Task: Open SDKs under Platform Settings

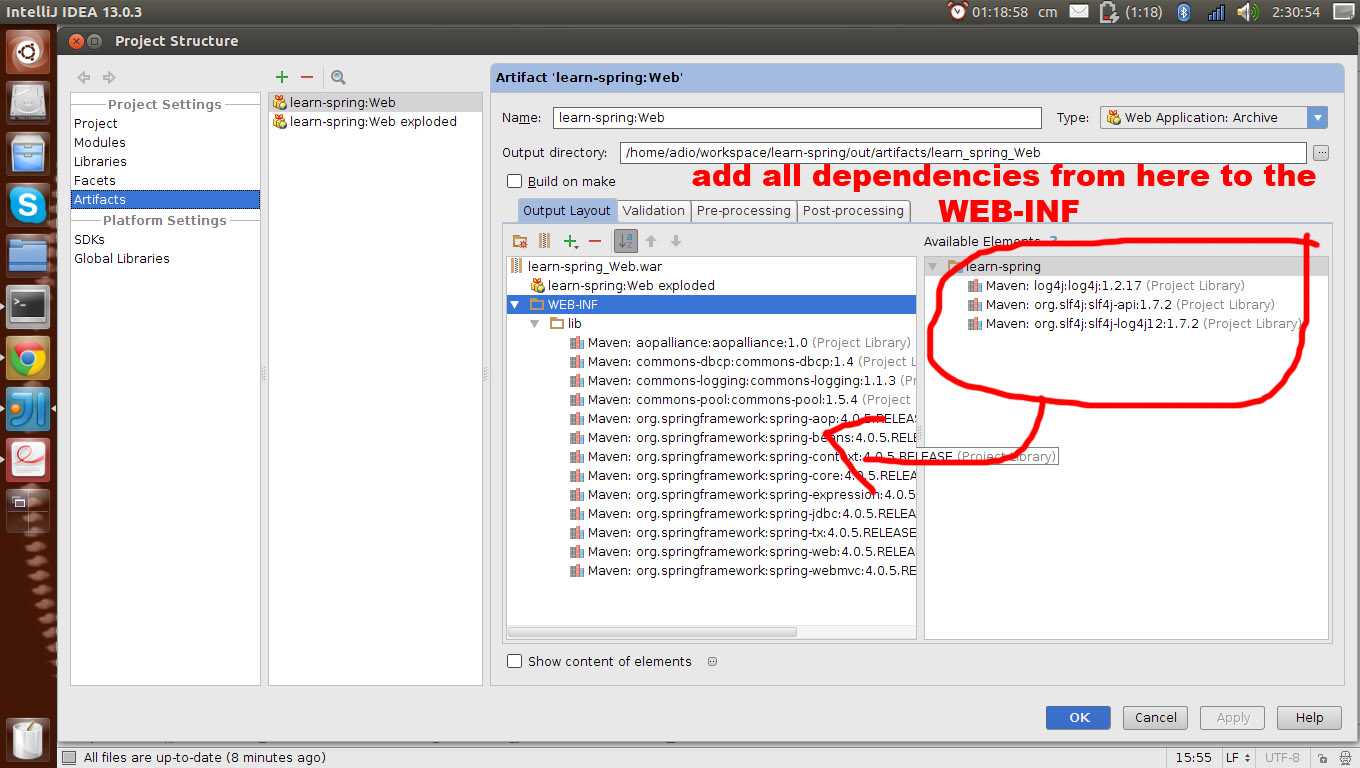Action: click(x=89, y=239)
